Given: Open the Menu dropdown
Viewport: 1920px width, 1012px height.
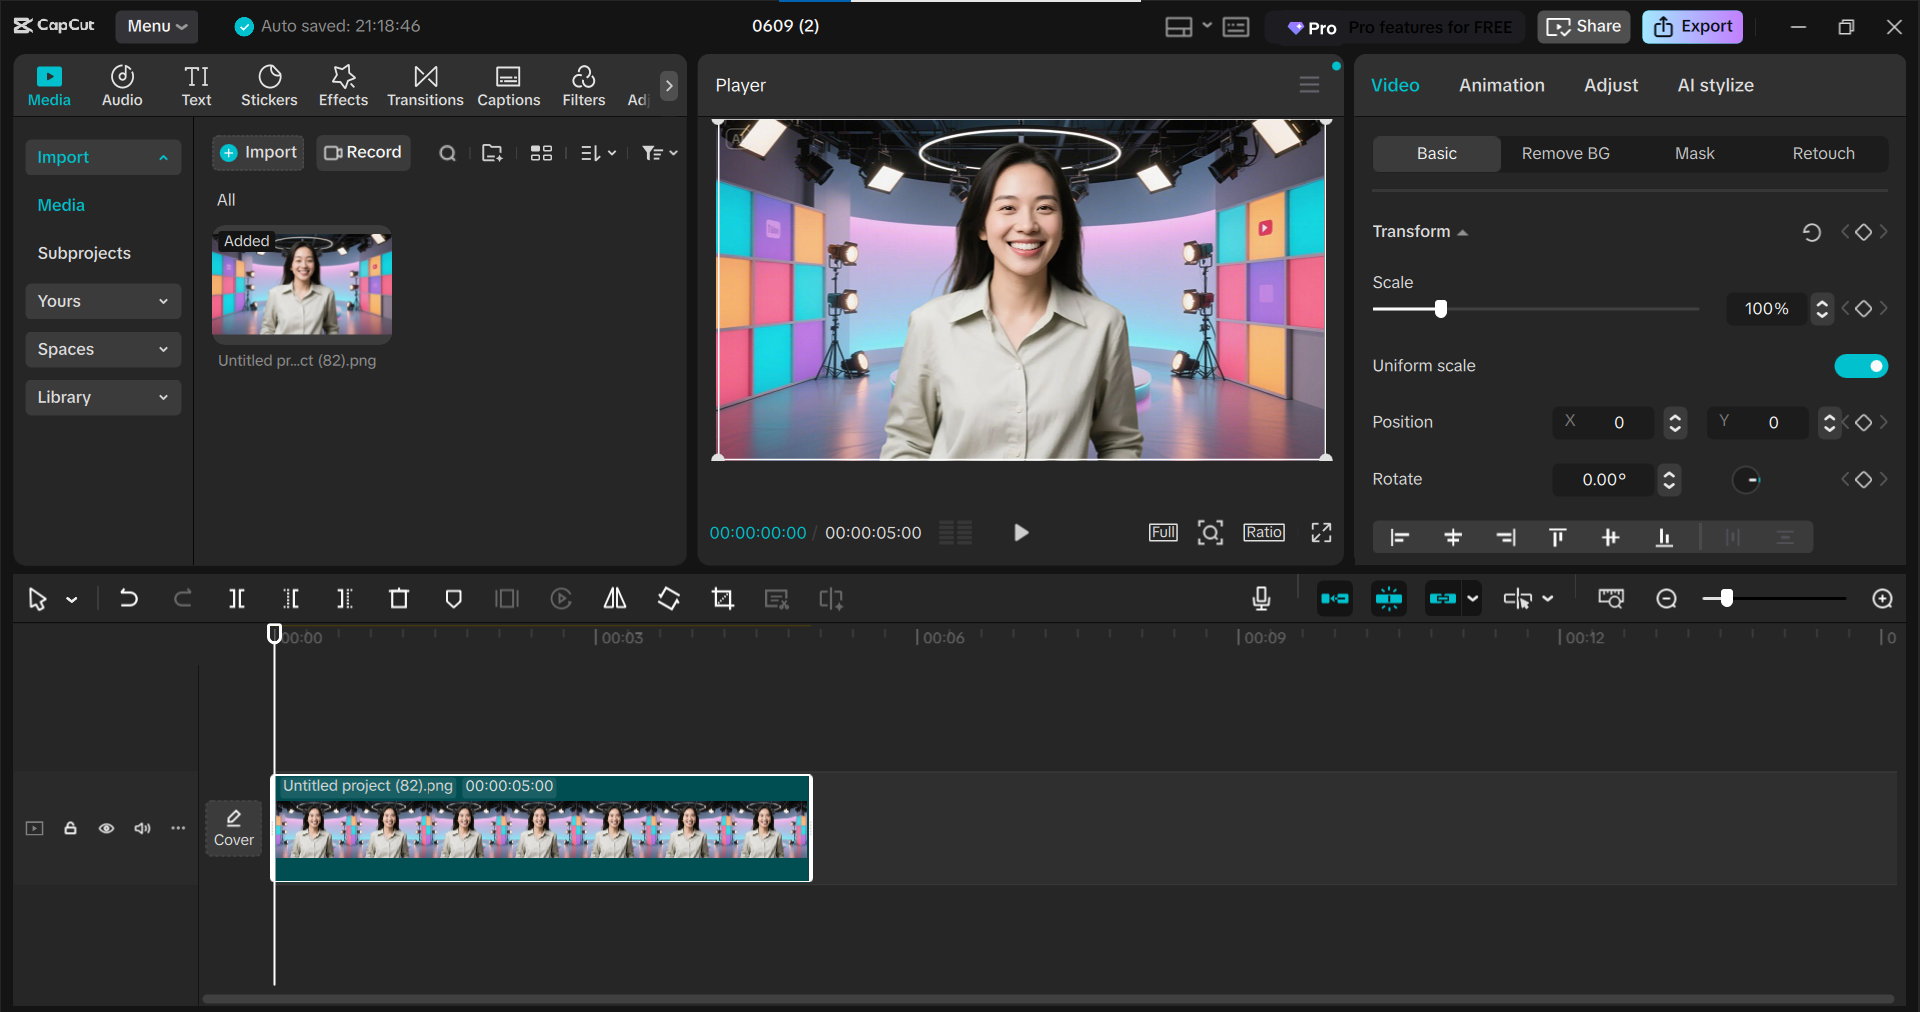Looking at the screenshot, I should click(x=157, y=26).
